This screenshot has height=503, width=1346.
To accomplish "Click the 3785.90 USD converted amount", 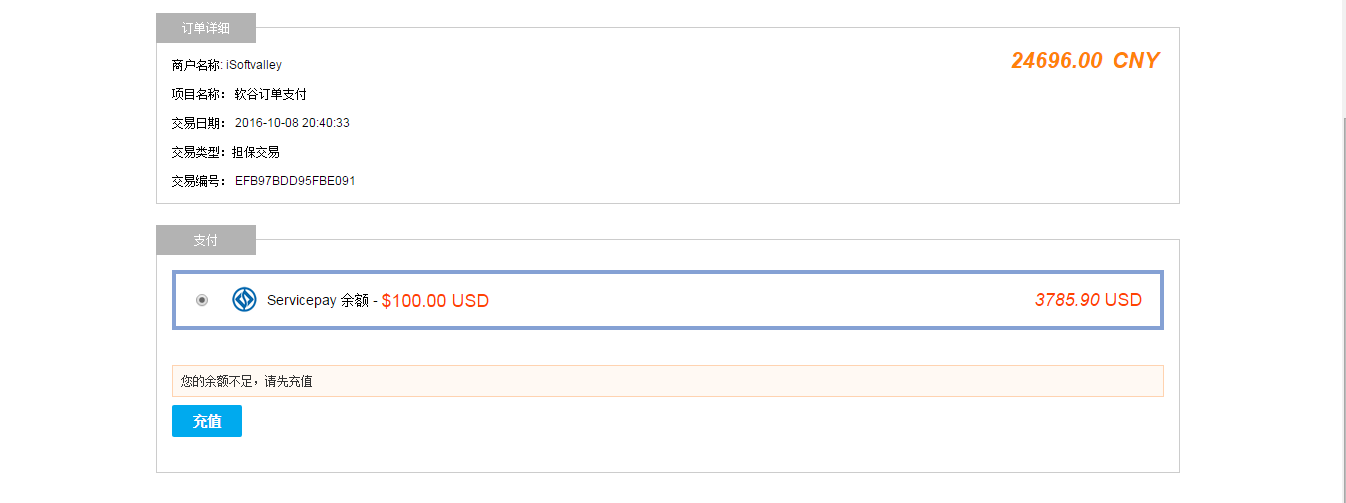I will 1088,300.
